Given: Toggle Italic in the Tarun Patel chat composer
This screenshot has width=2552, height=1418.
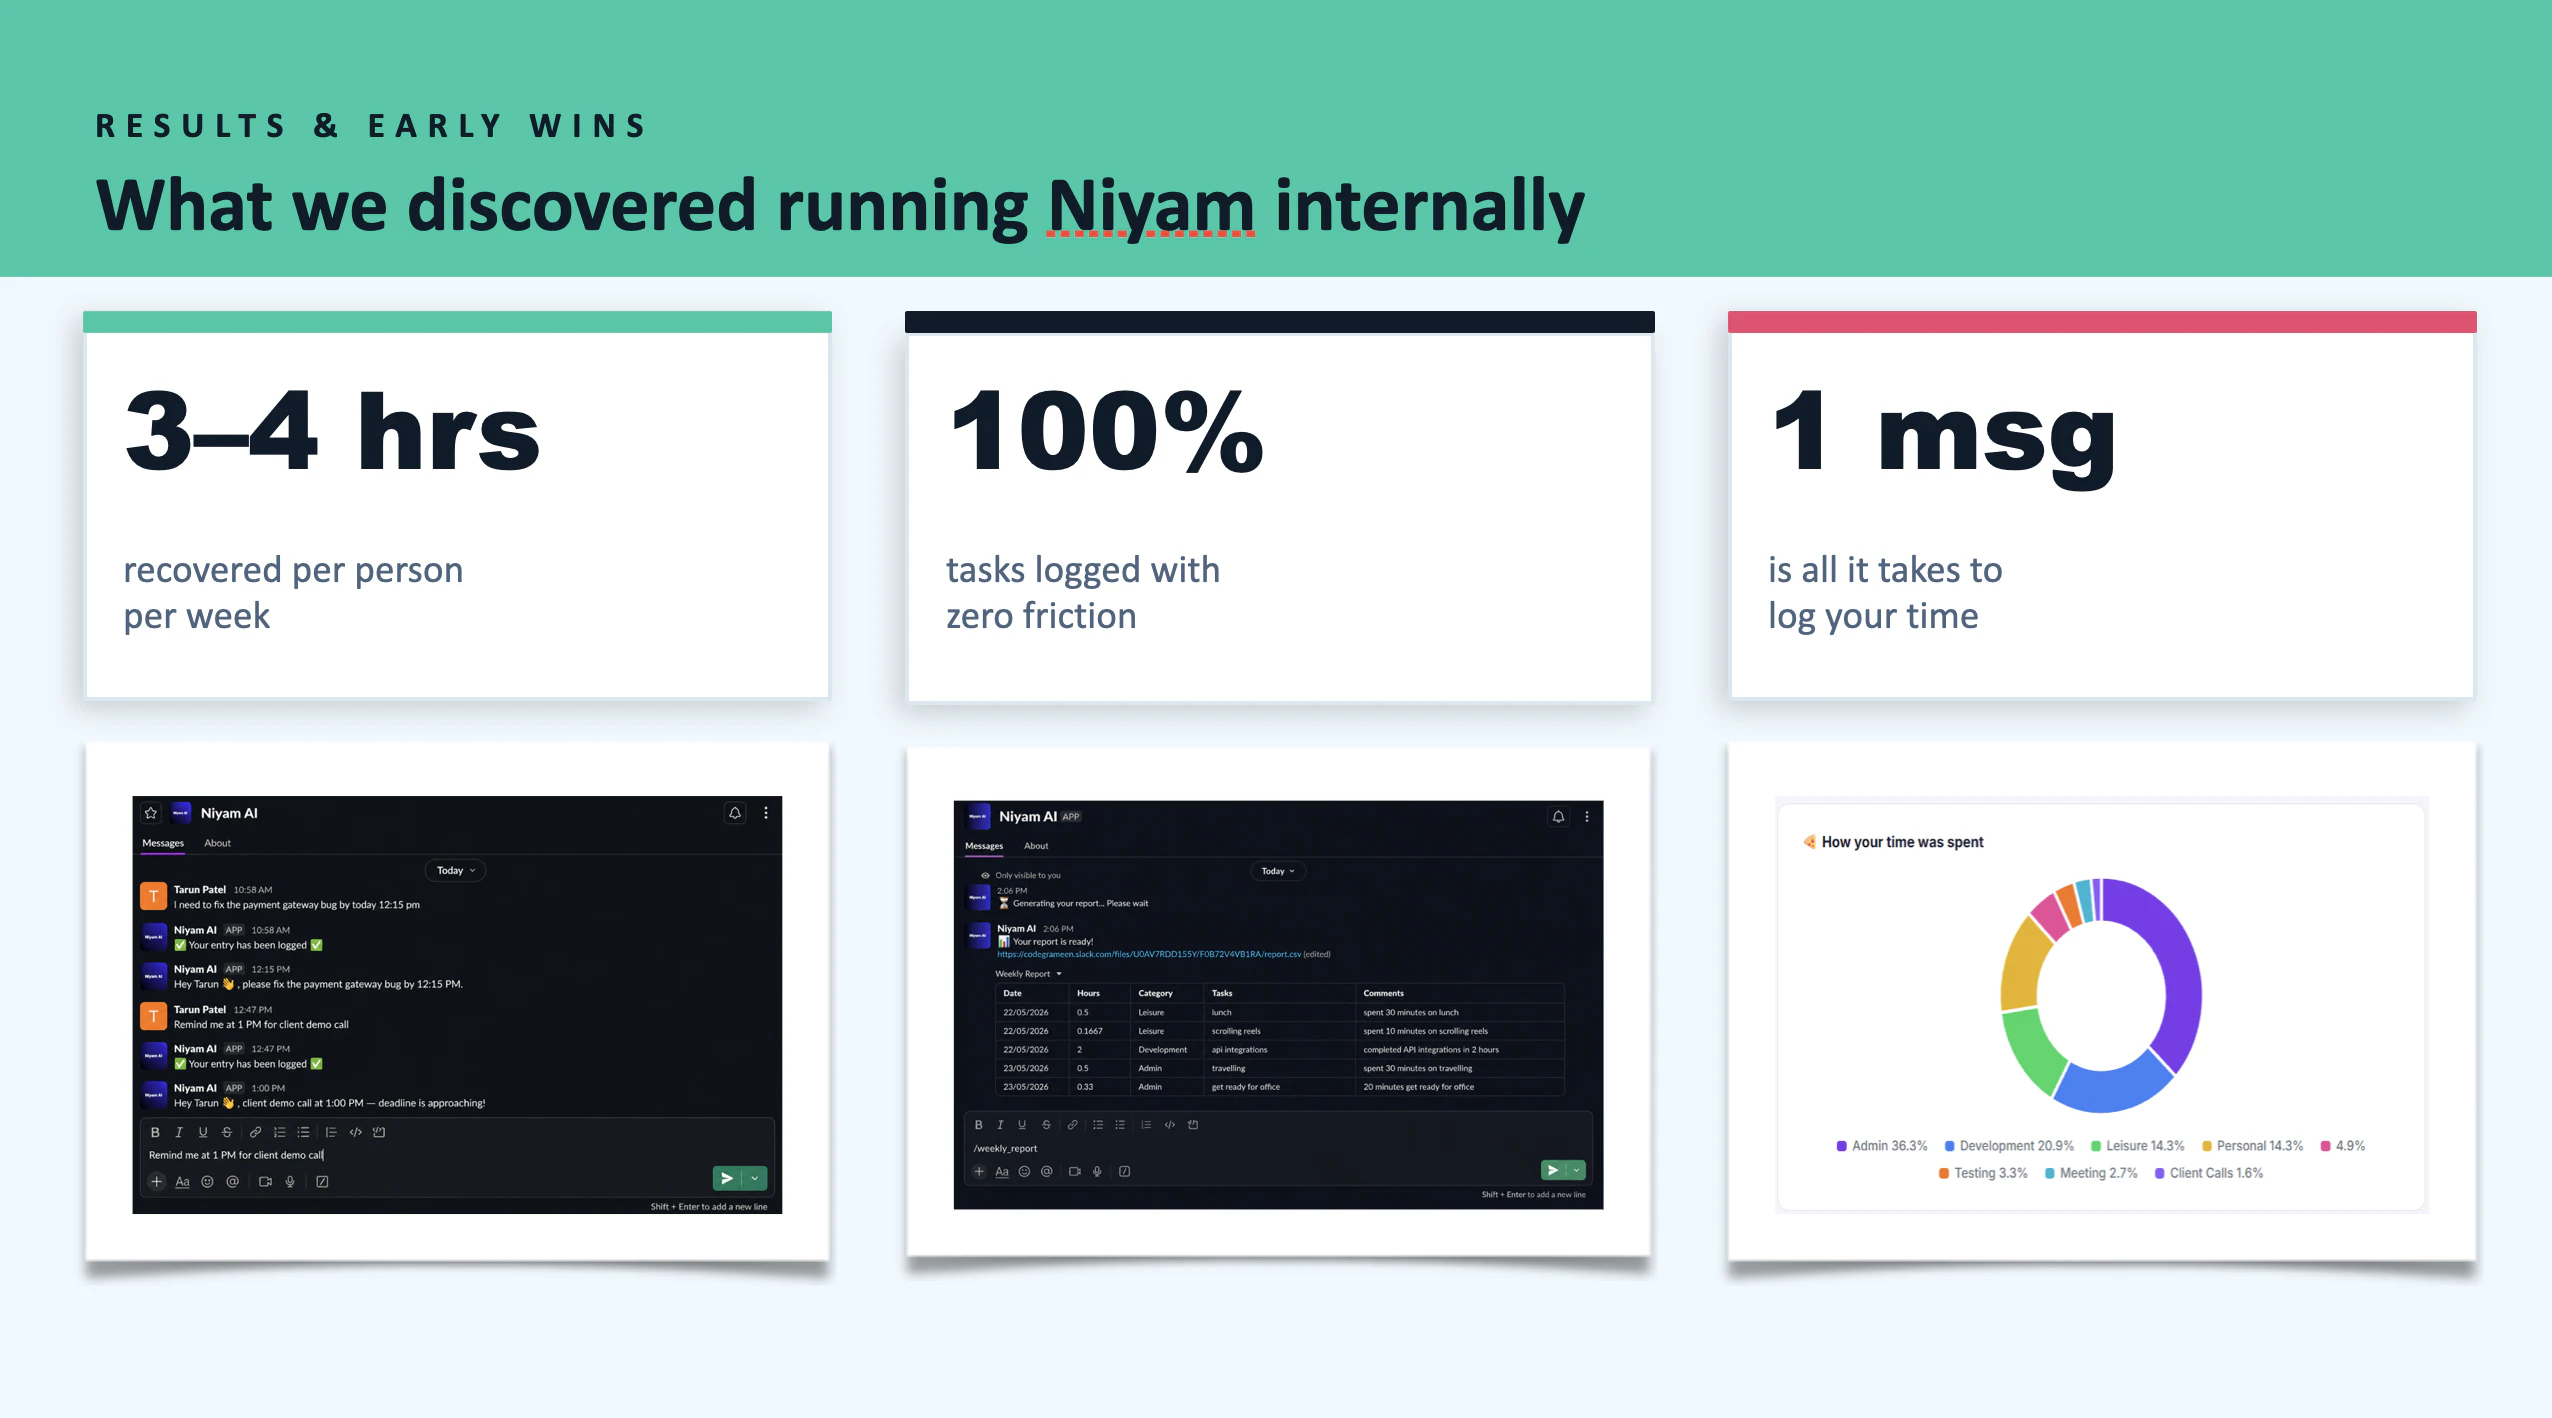Looking at the screenshot, I should click(x=179, y=1132).
